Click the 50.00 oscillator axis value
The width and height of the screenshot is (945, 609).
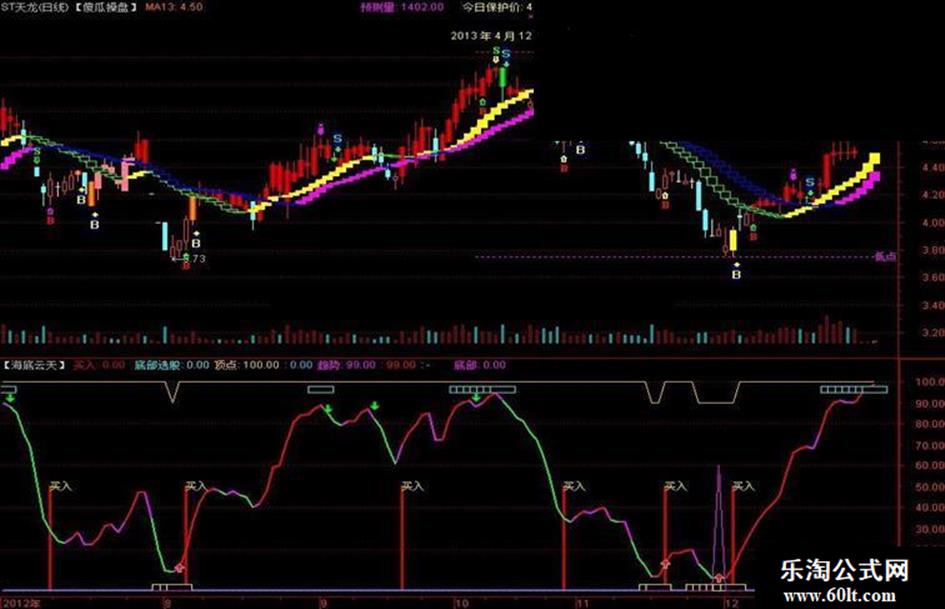pyautogui.click(x=930, y=487)
